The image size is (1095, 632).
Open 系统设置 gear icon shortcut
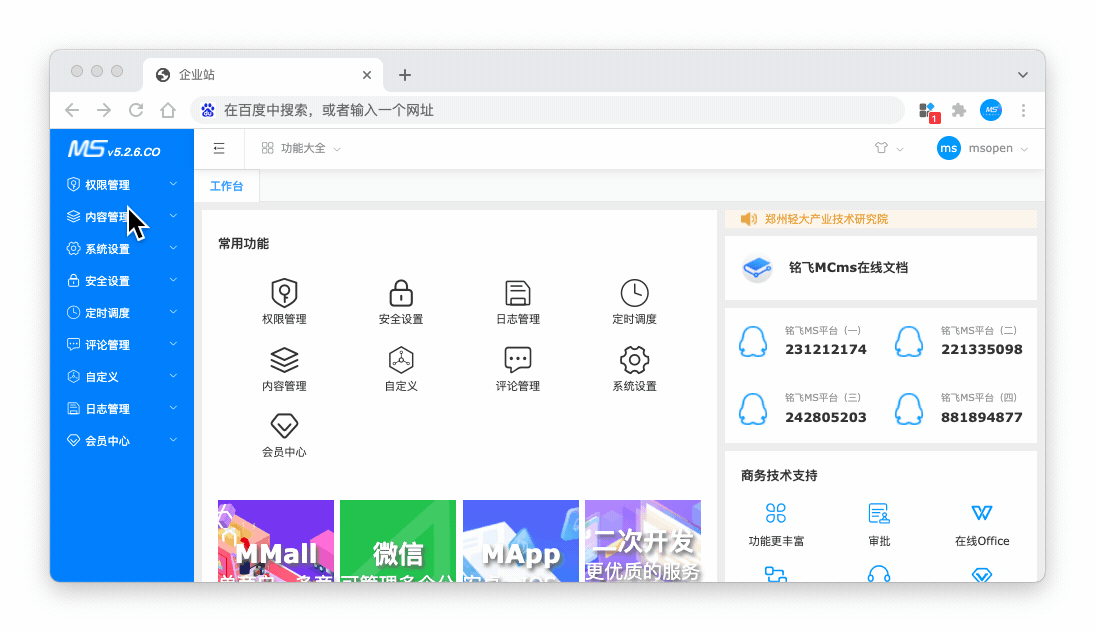634,360
